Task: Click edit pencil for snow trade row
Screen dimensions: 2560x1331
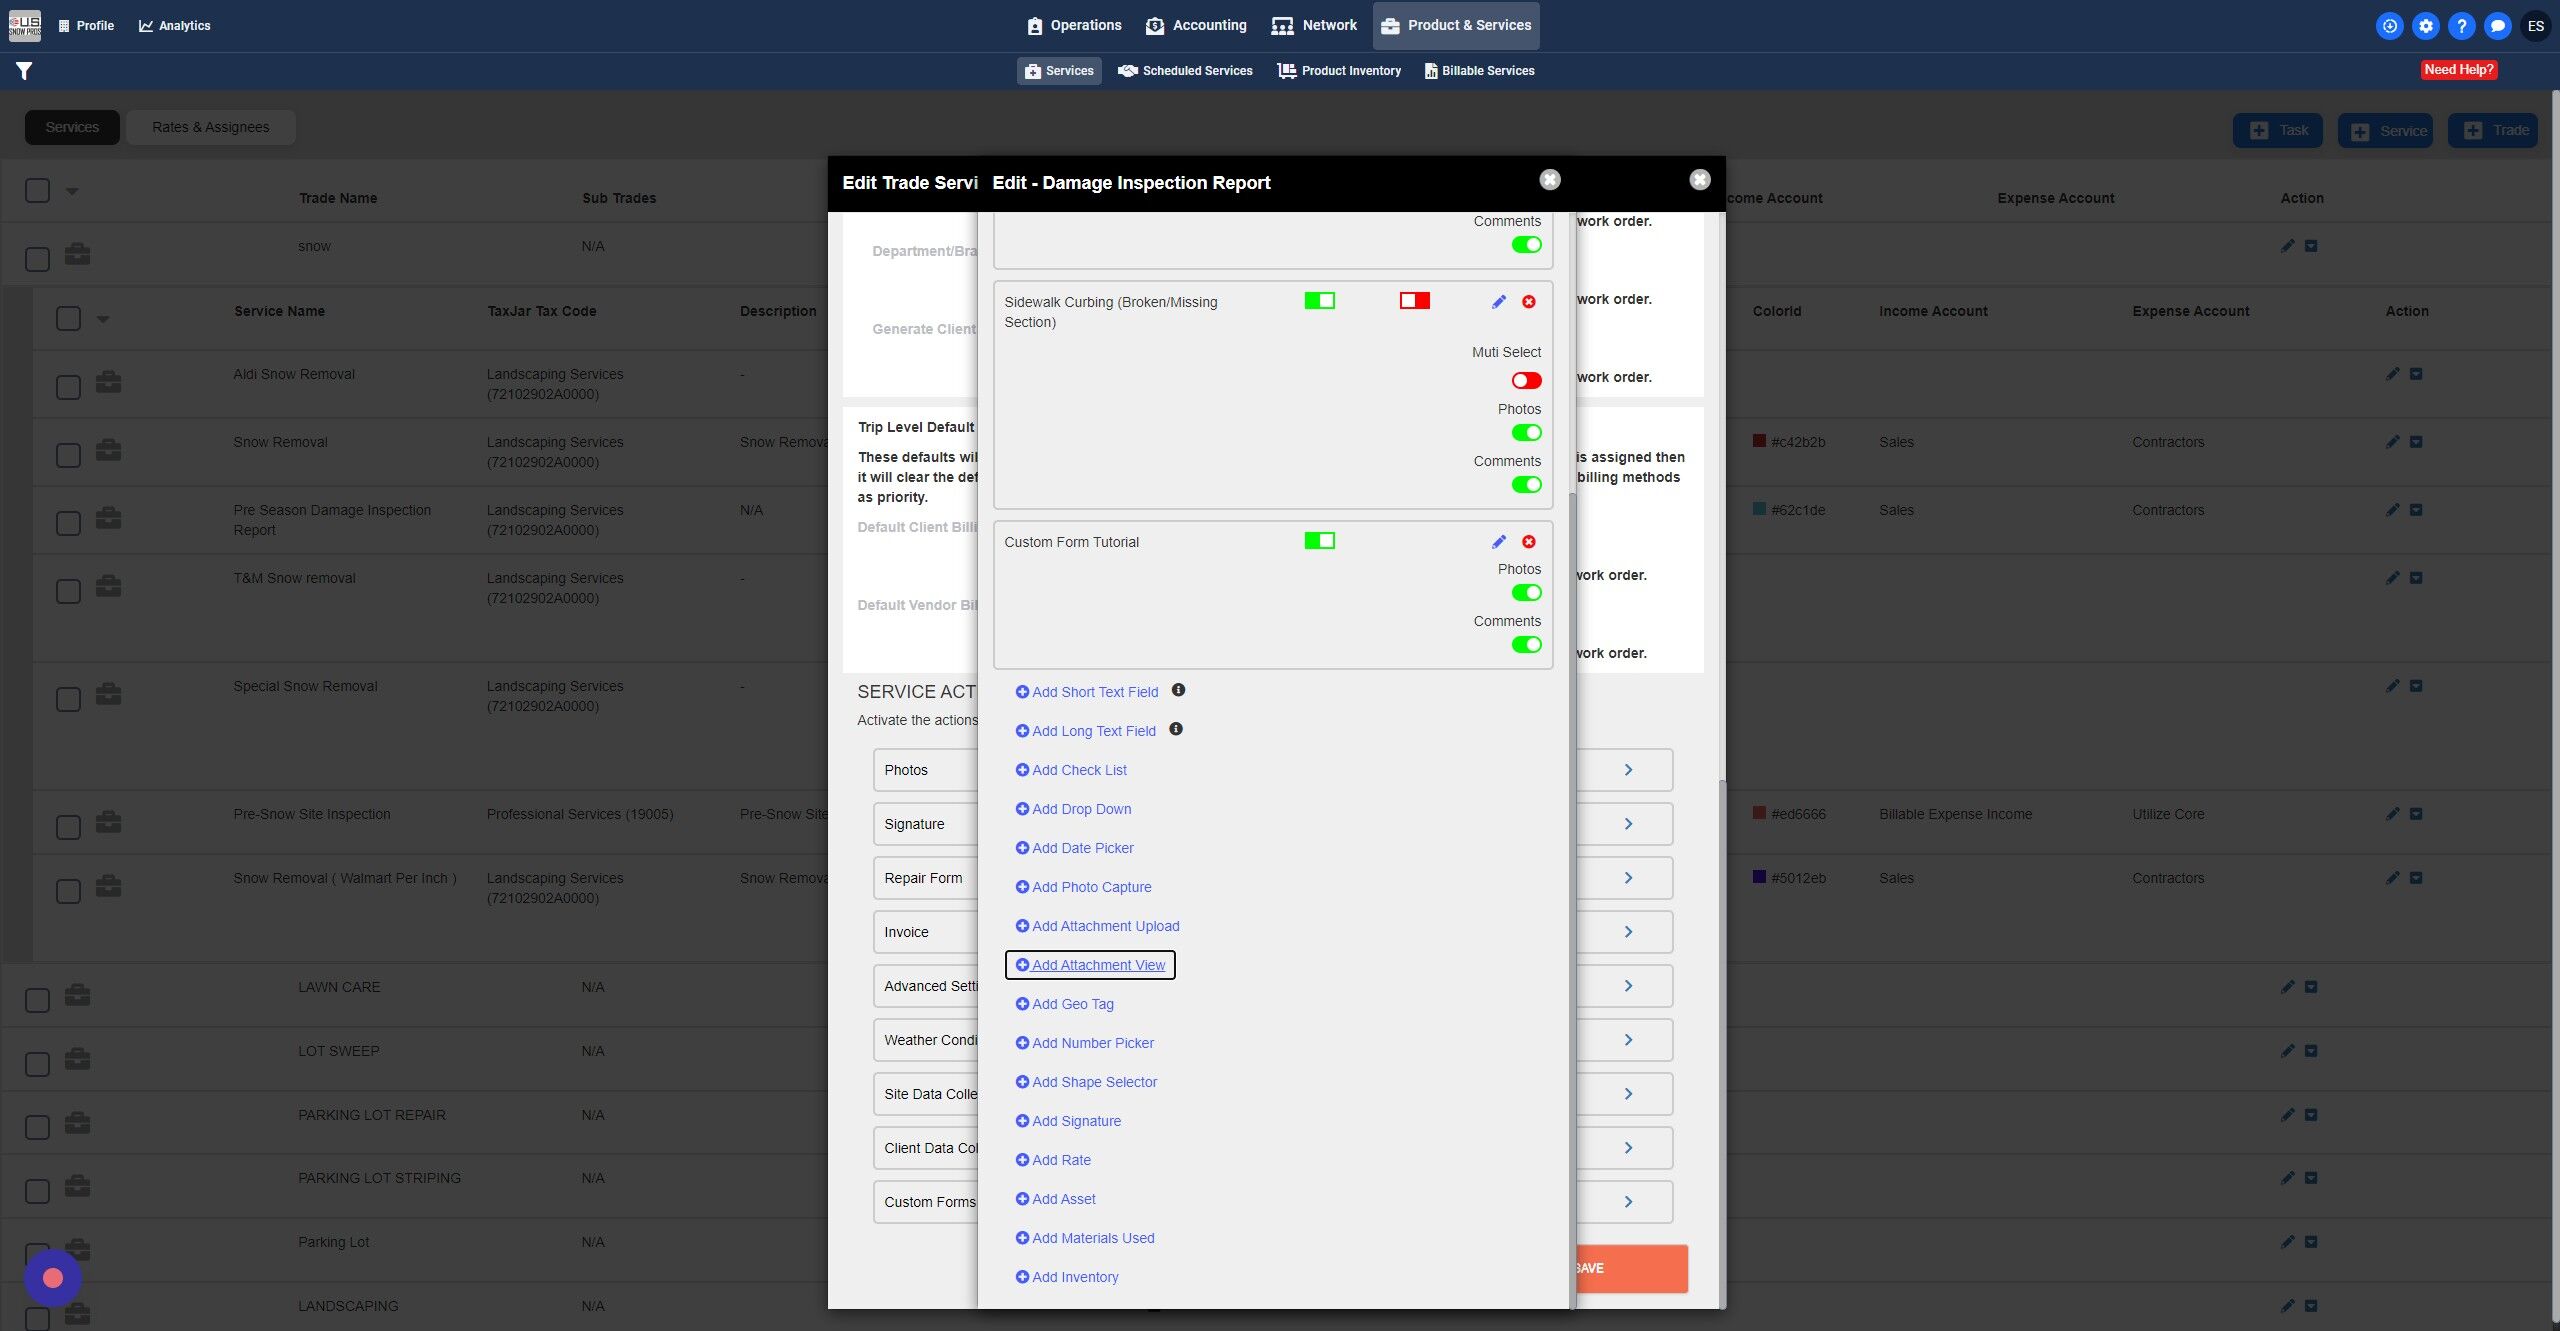Action: click(2288, 246)
